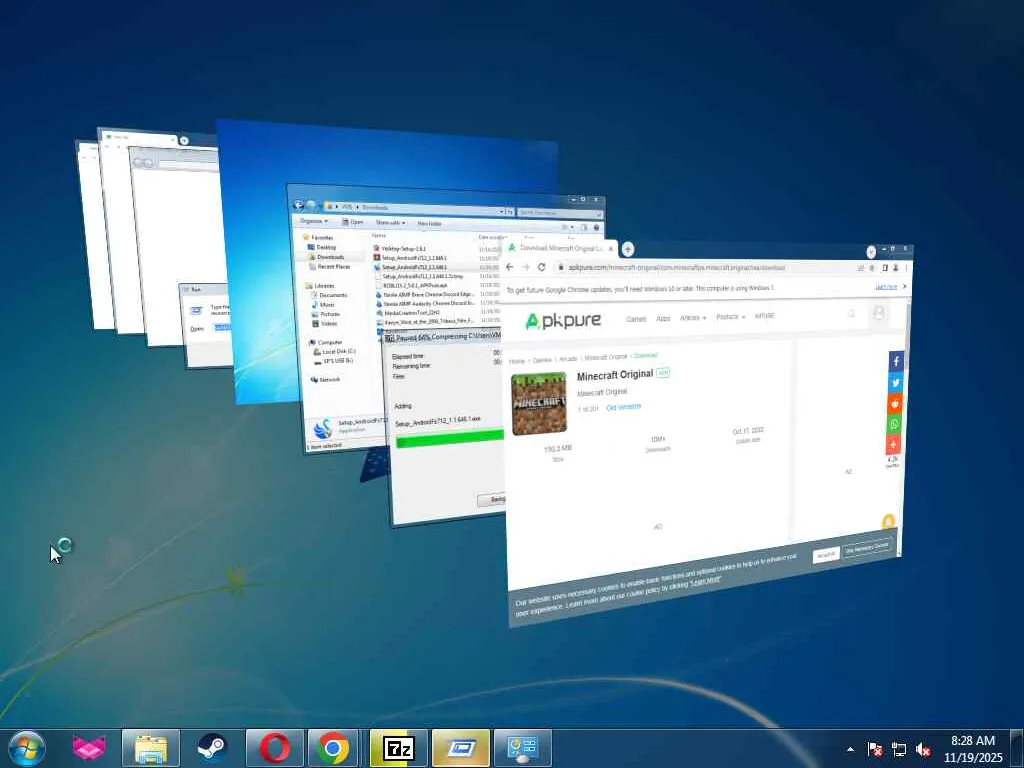Dismiss the Chrome update infobar
This screenshot has height=768, width=1024.
tap(904, 287)
